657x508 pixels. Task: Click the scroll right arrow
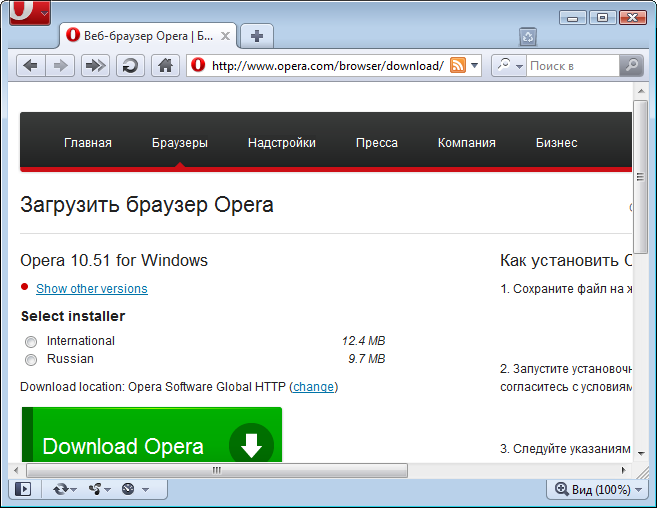coord(623,470)
